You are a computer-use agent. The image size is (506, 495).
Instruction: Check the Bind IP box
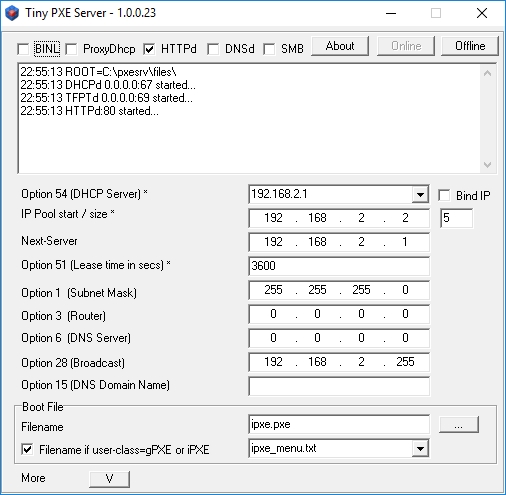(444, 196)
